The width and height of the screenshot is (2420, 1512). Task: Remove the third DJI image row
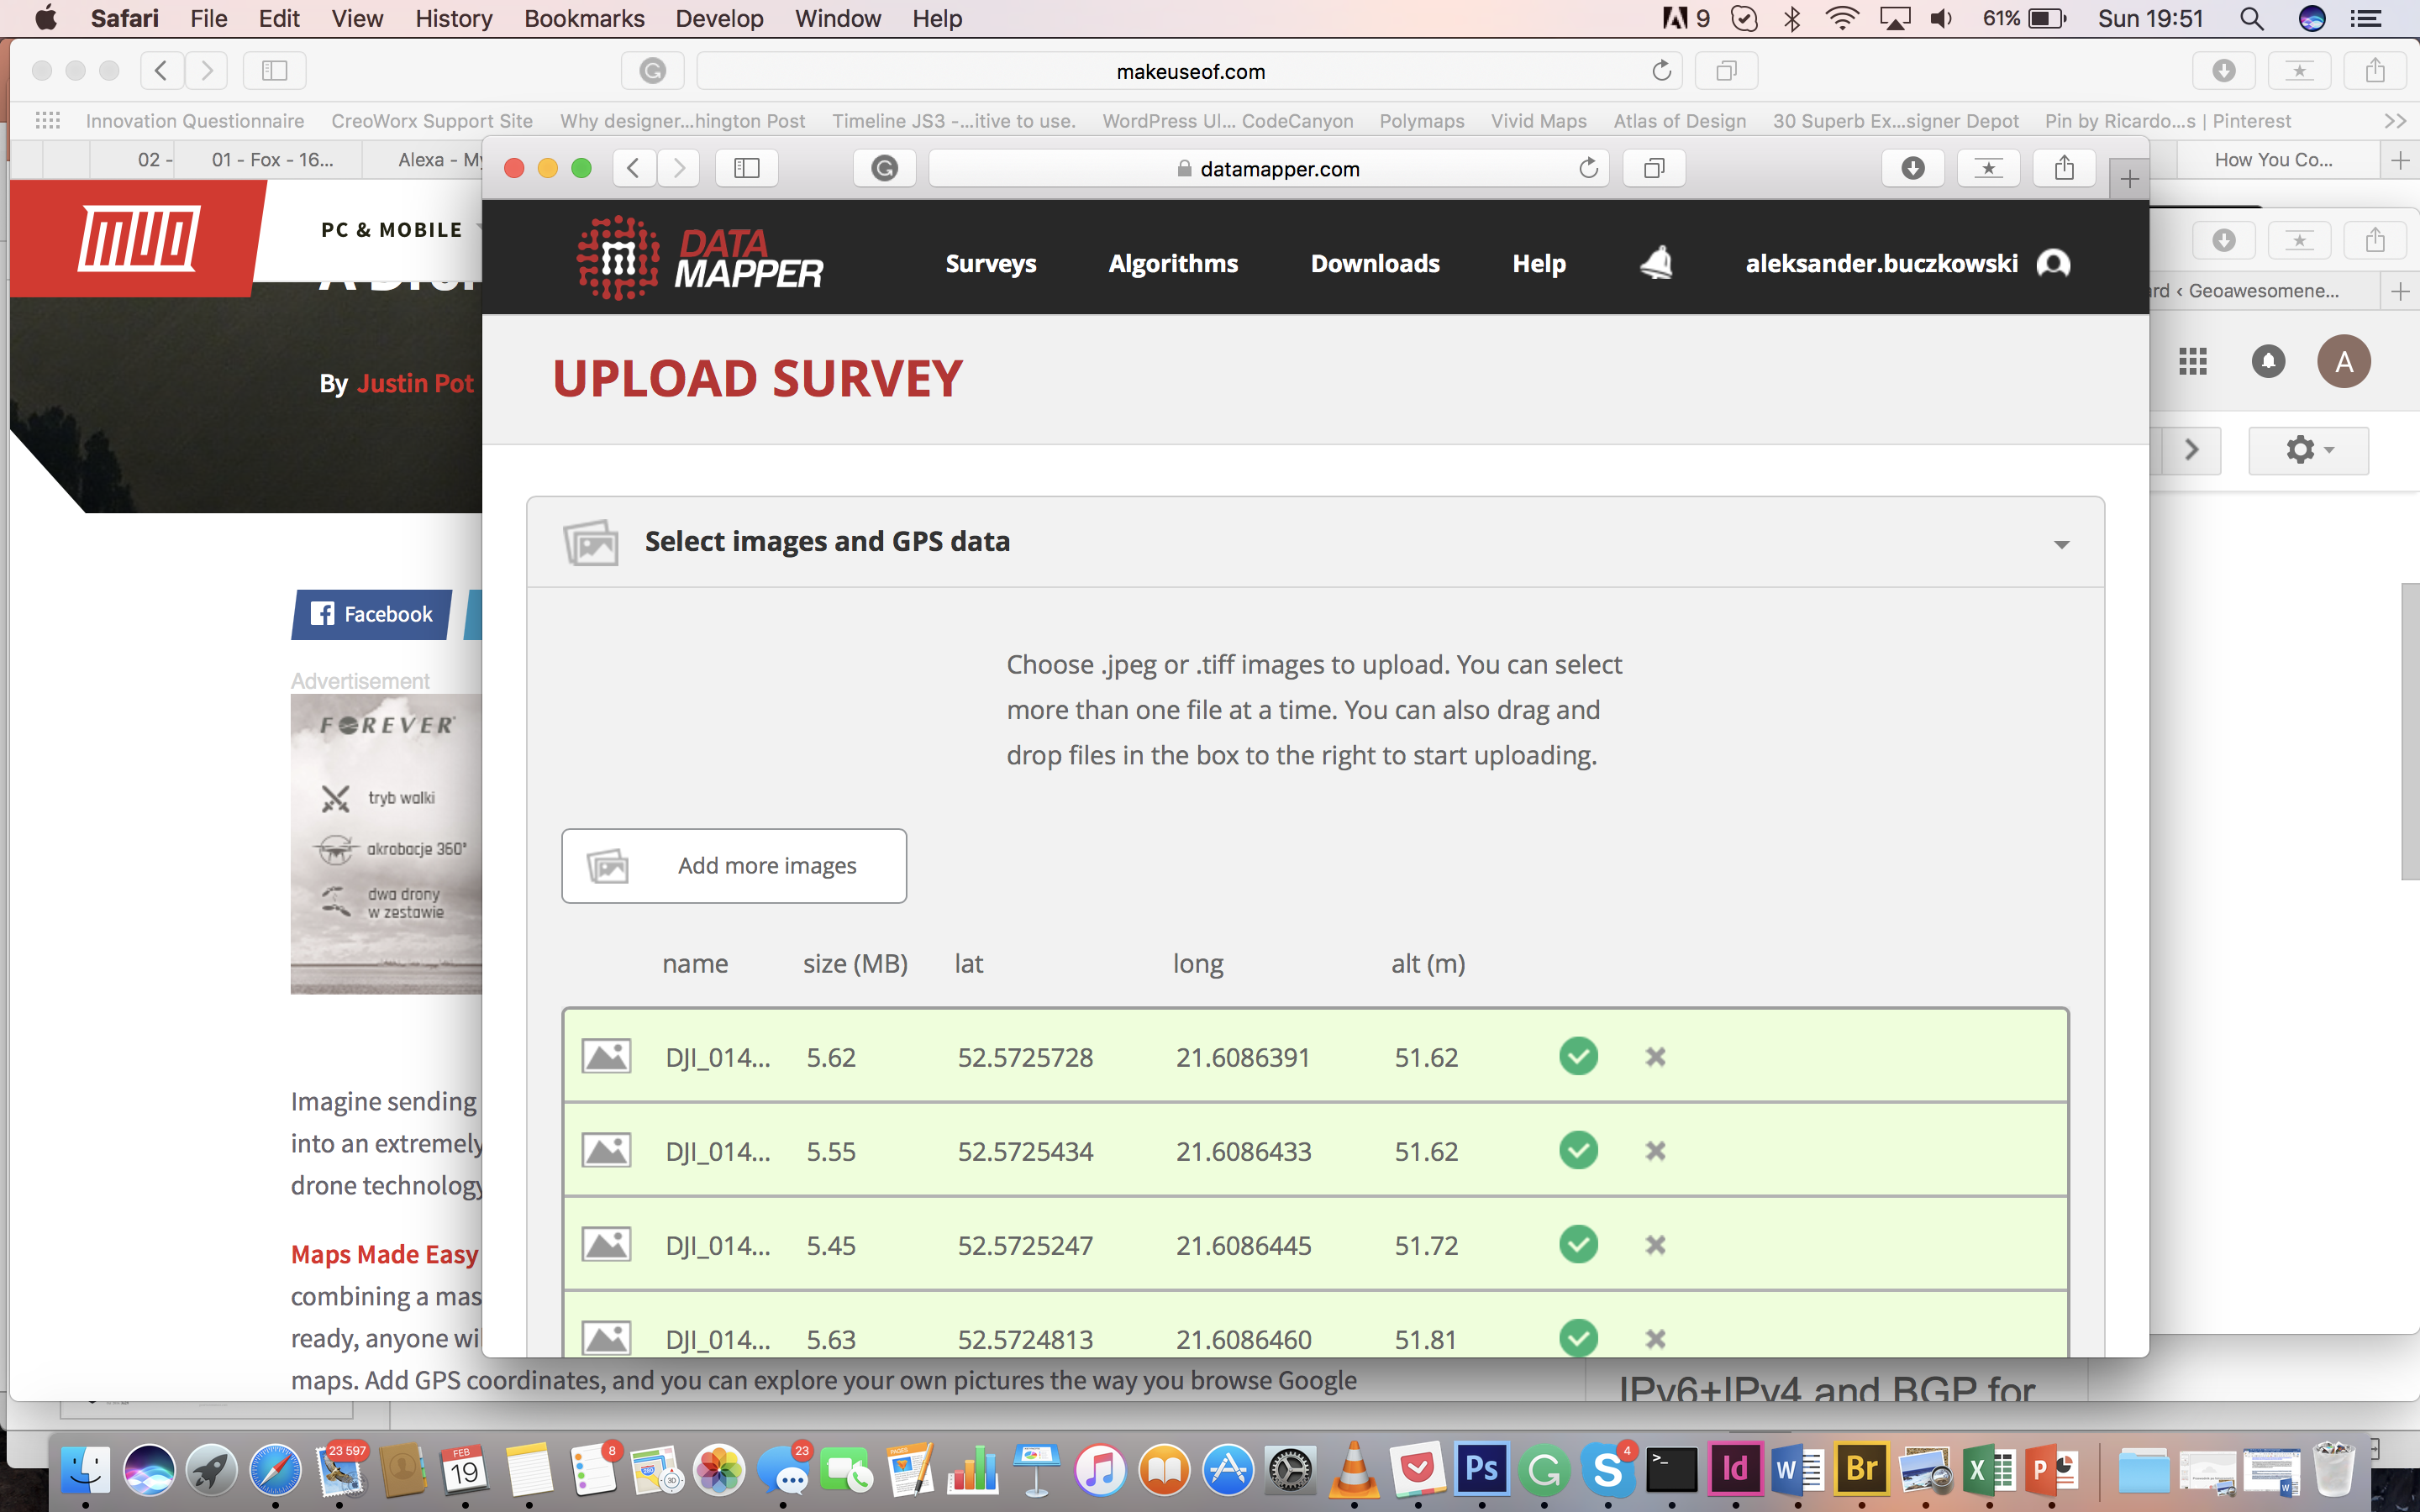1655,1245
